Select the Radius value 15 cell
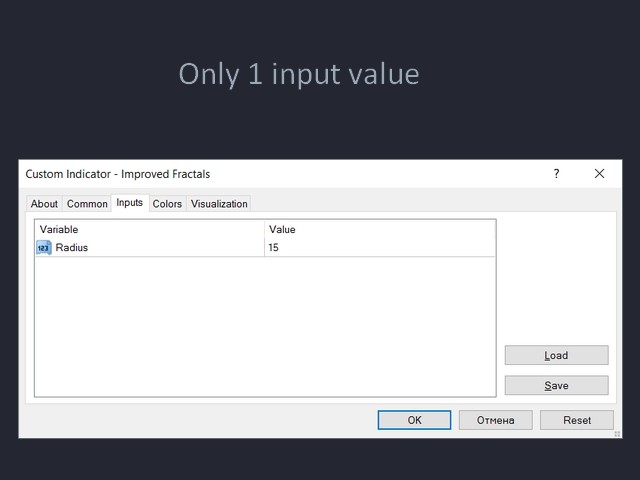The width and height of the screenshot is (640, 480). point(380,247)
